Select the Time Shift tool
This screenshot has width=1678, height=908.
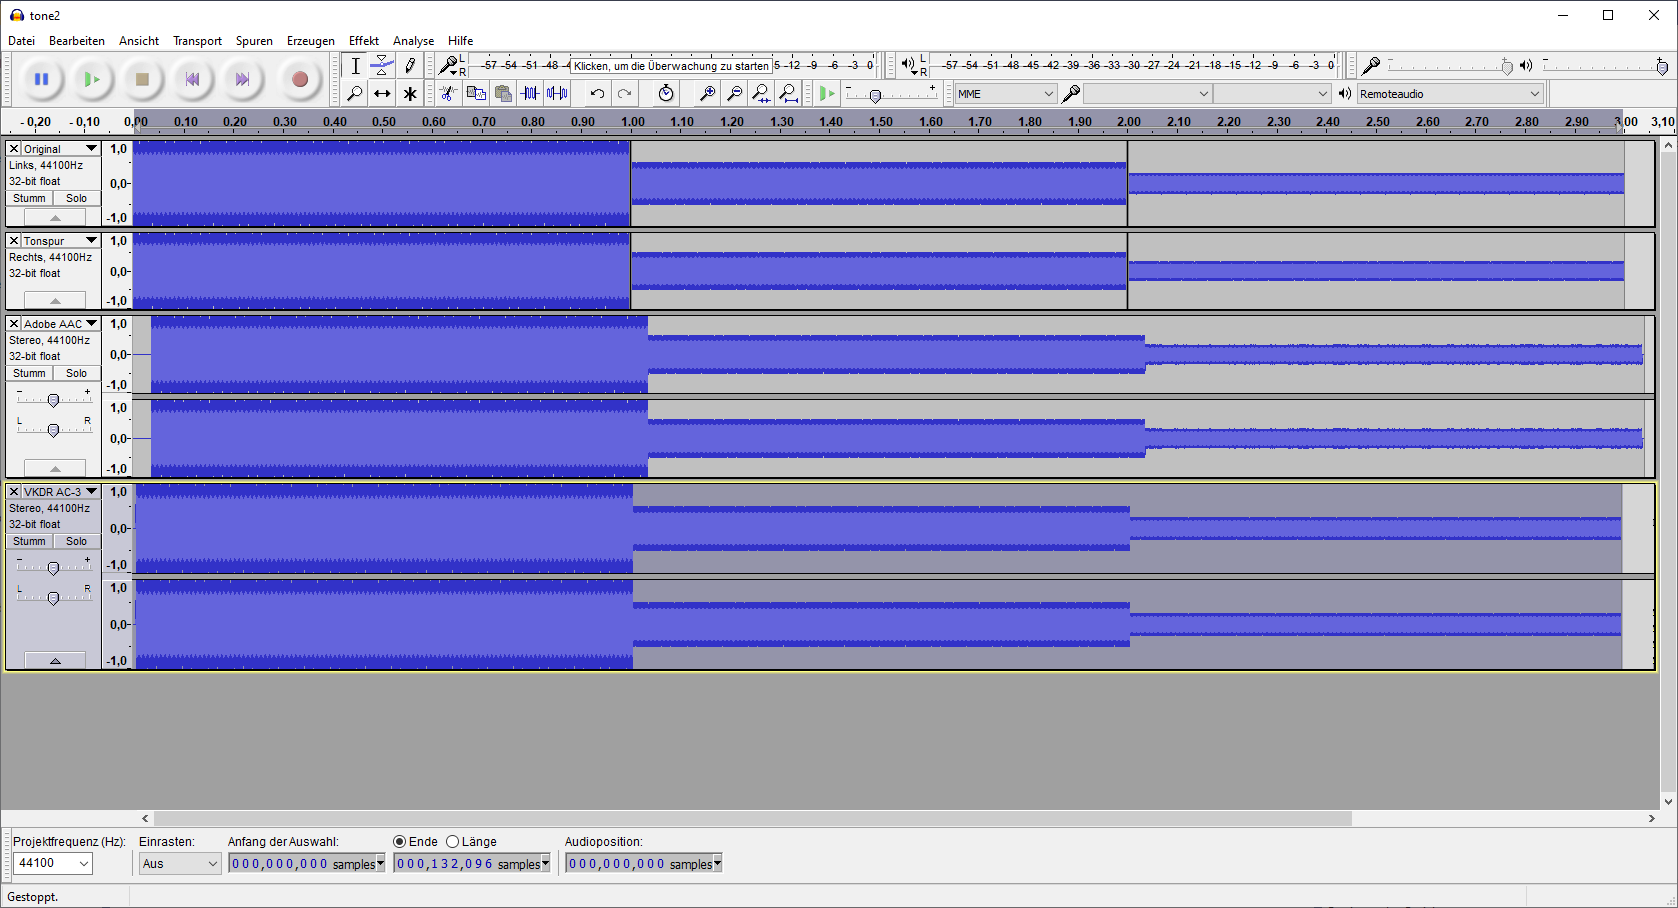382,94
